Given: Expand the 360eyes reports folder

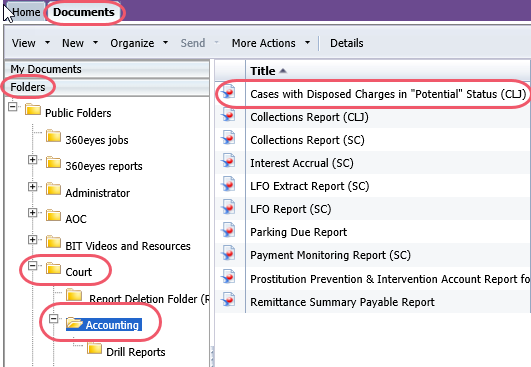Looking at the screenshot, I should [33, 159].
